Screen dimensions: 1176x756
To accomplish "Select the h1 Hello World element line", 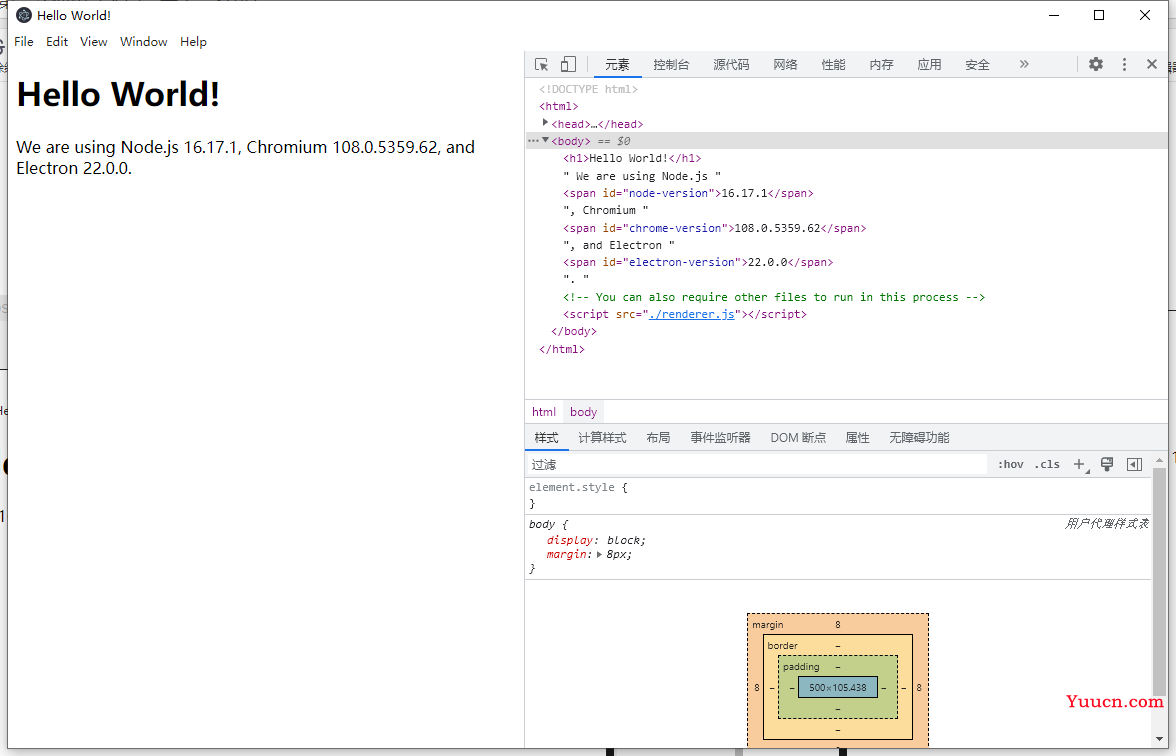I will pyautogui.click(x=632, y=158).
